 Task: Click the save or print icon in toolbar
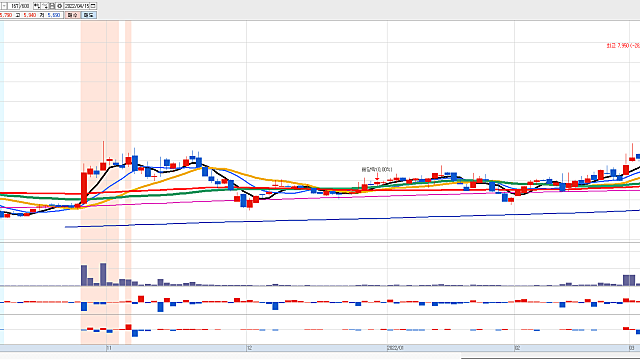[52, 6]
